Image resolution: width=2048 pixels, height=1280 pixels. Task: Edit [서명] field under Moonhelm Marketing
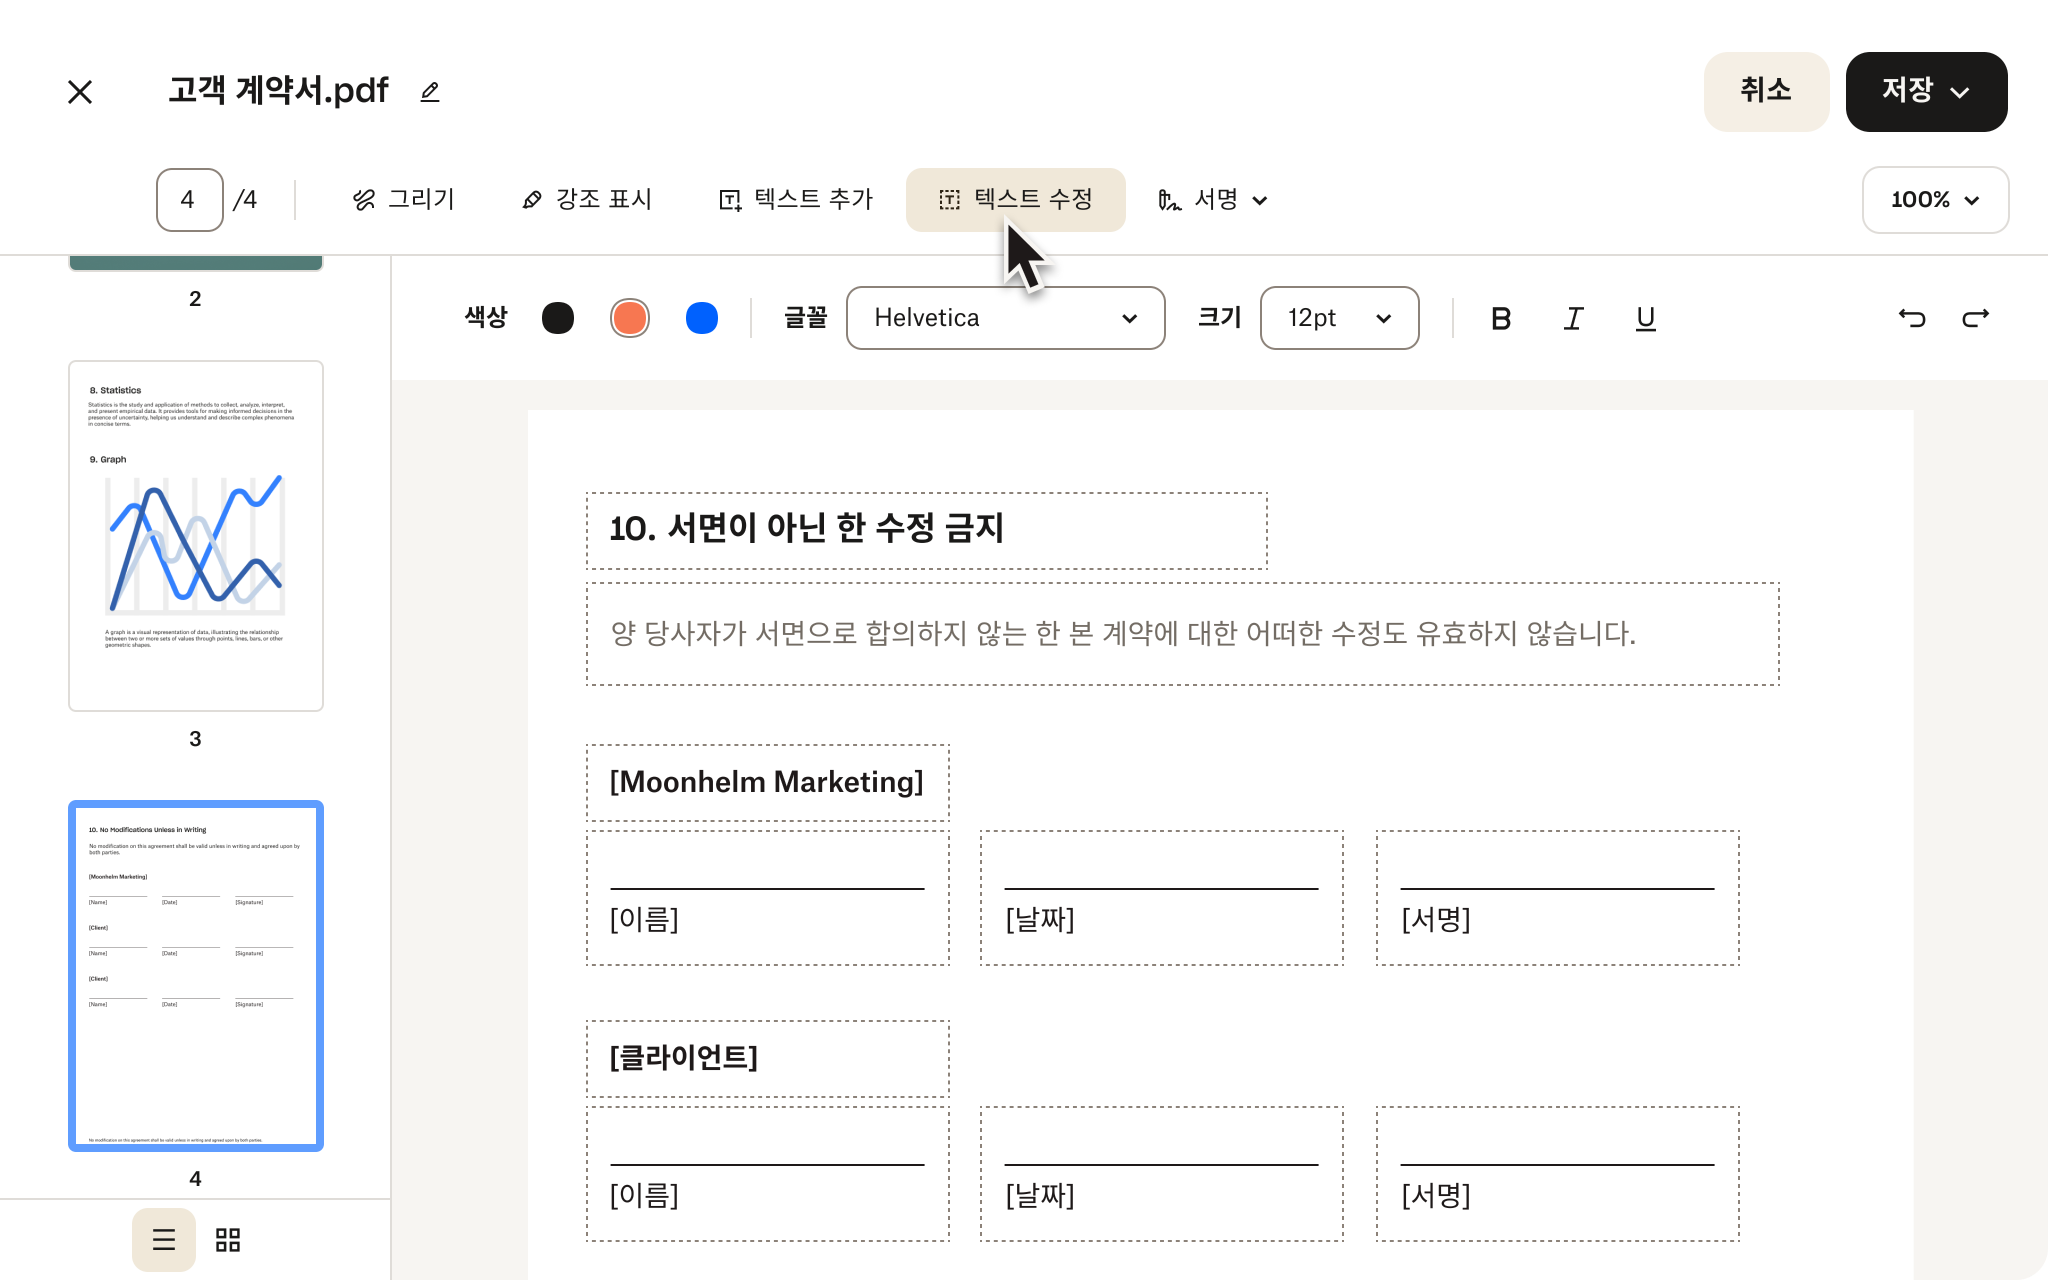pos(1557,897)
